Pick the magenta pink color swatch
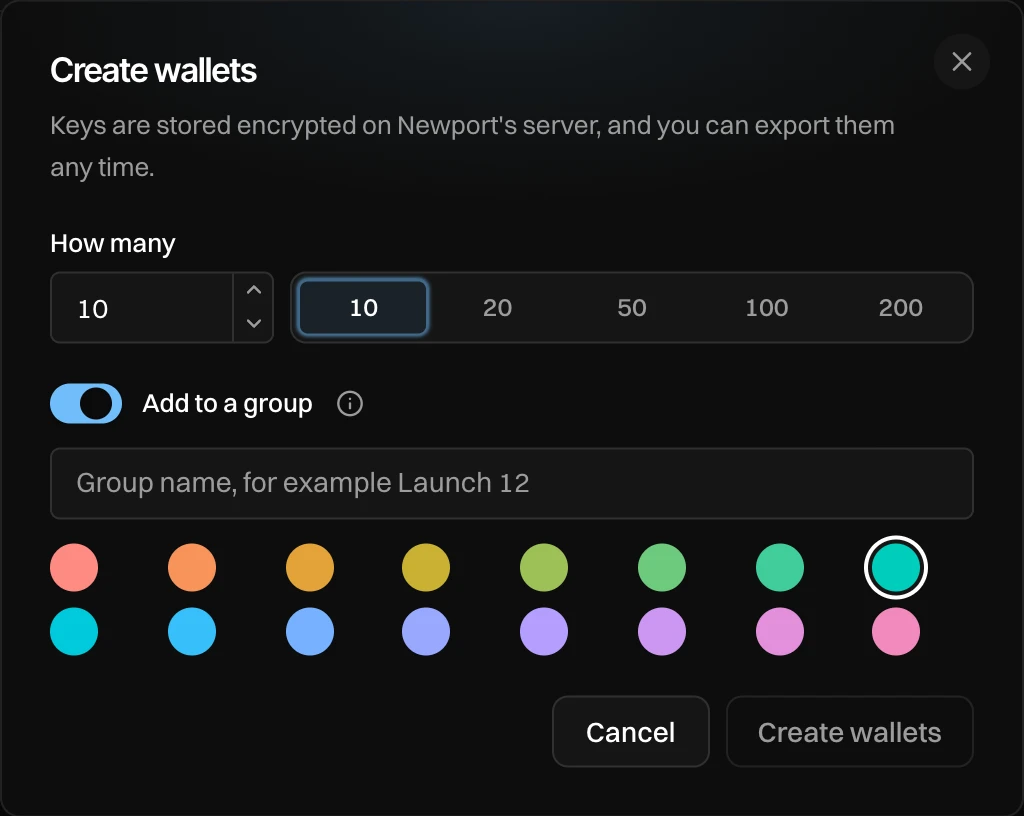1024x816 pixels. tap(780, 631)
